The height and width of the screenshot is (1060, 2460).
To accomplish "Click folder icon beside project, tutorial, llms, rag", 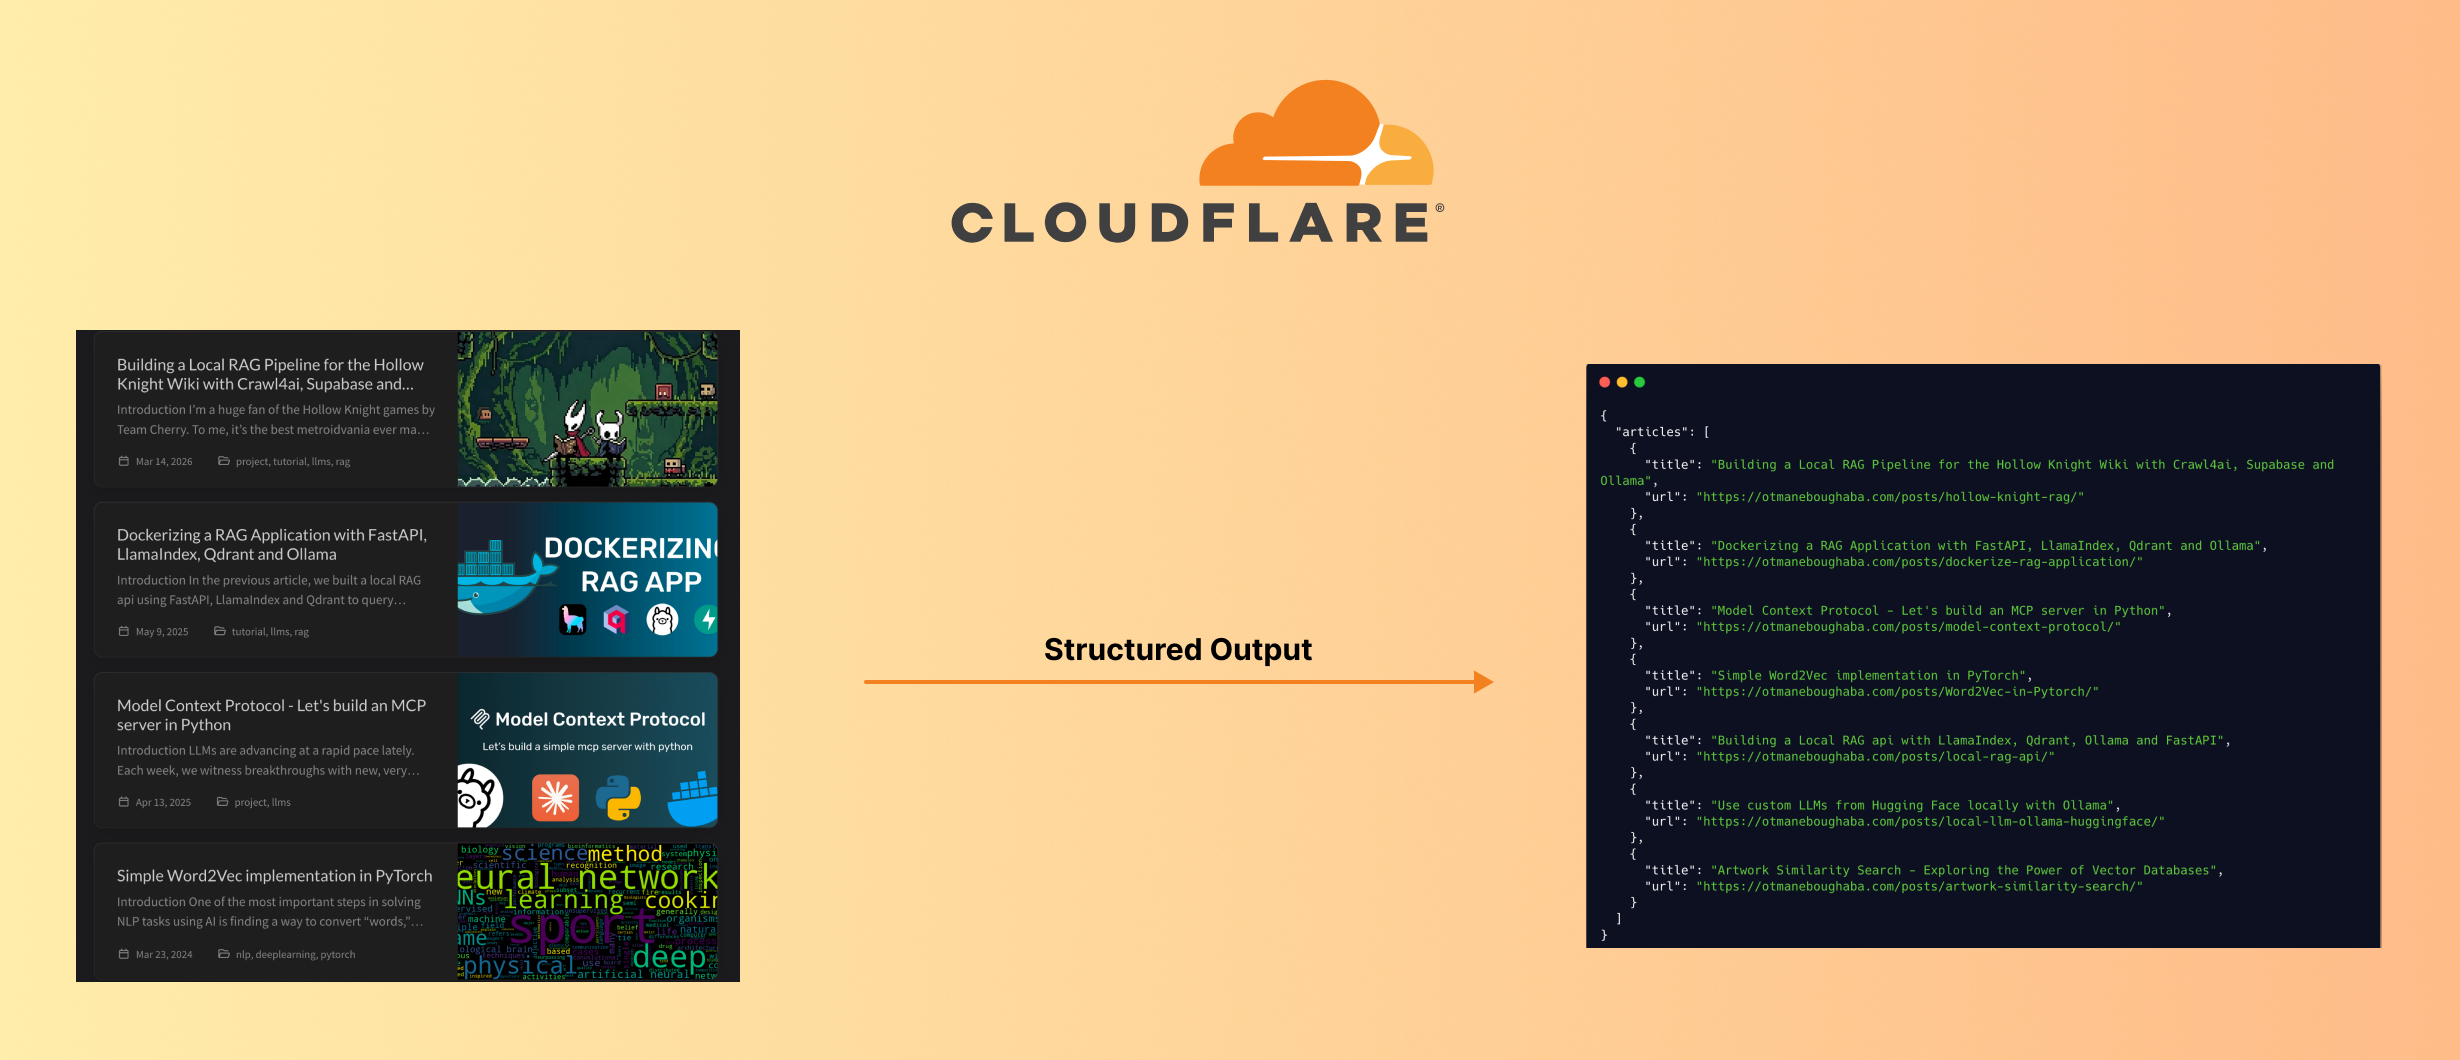I will coord(224,462).
